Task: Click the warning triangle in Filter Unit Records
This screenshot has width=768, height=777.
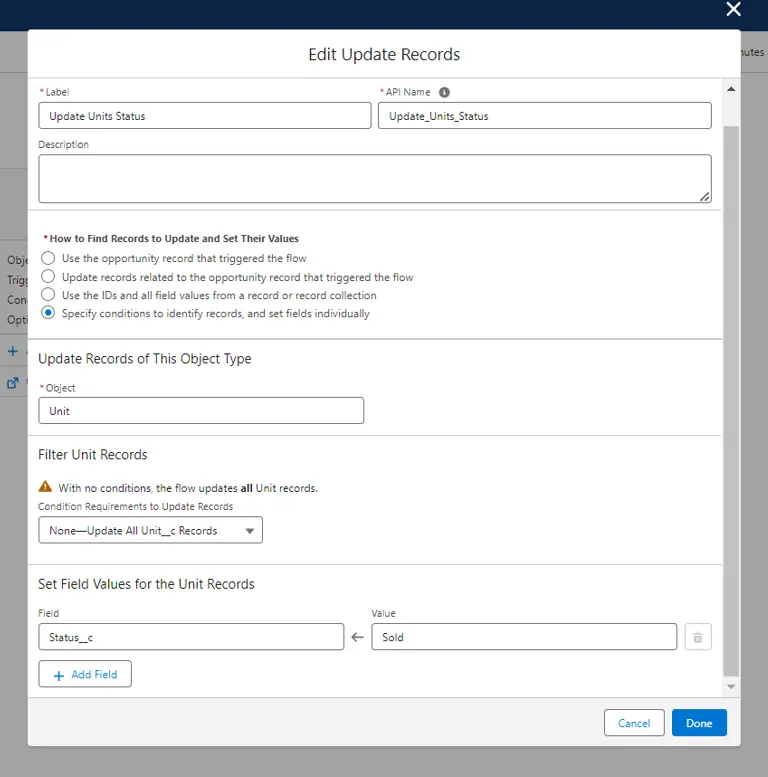Action: (x=45, y=487)
